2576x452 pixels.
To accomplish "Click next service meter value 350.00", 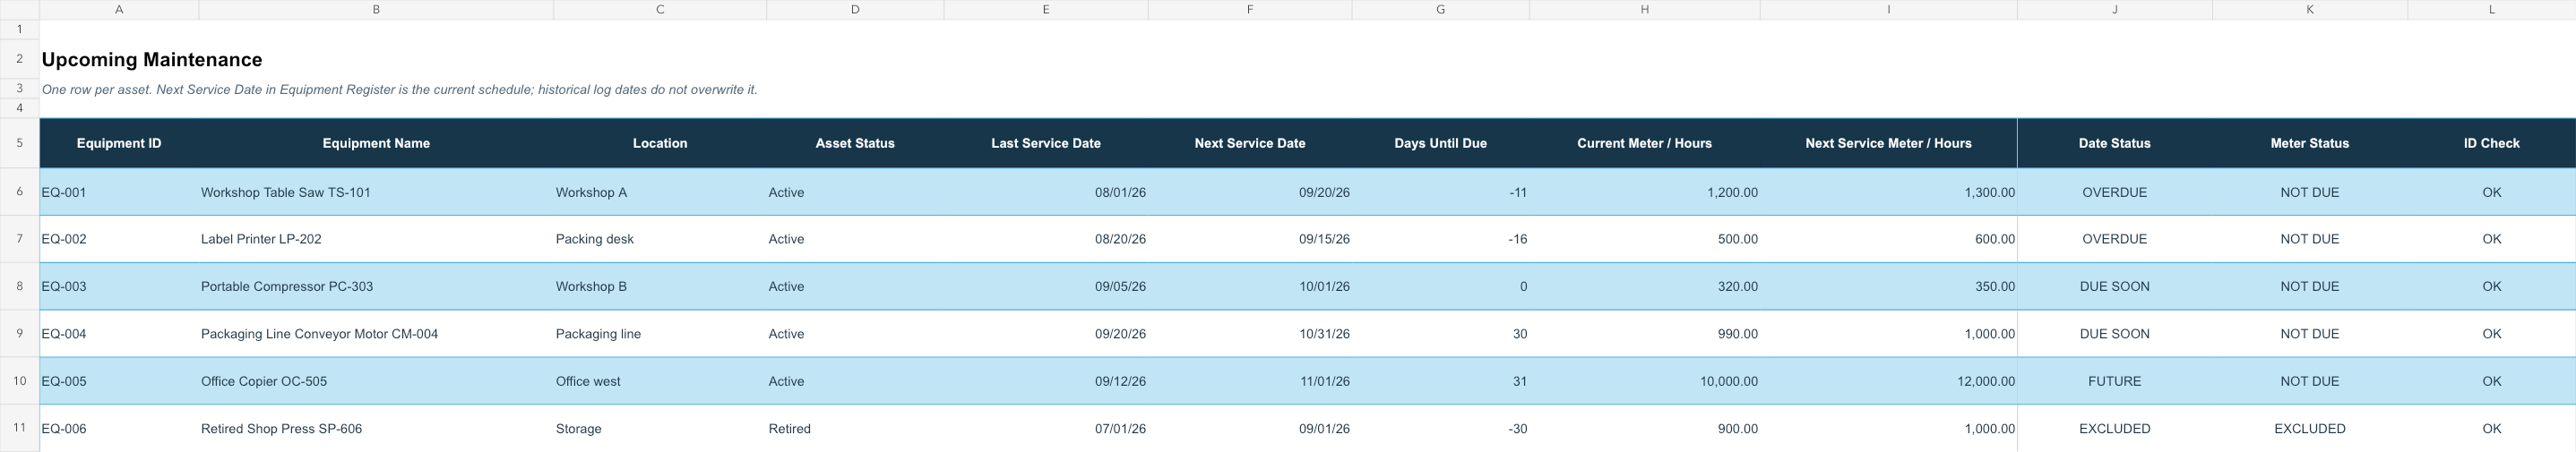I will pyautogui.click(x=1888, y=286).
